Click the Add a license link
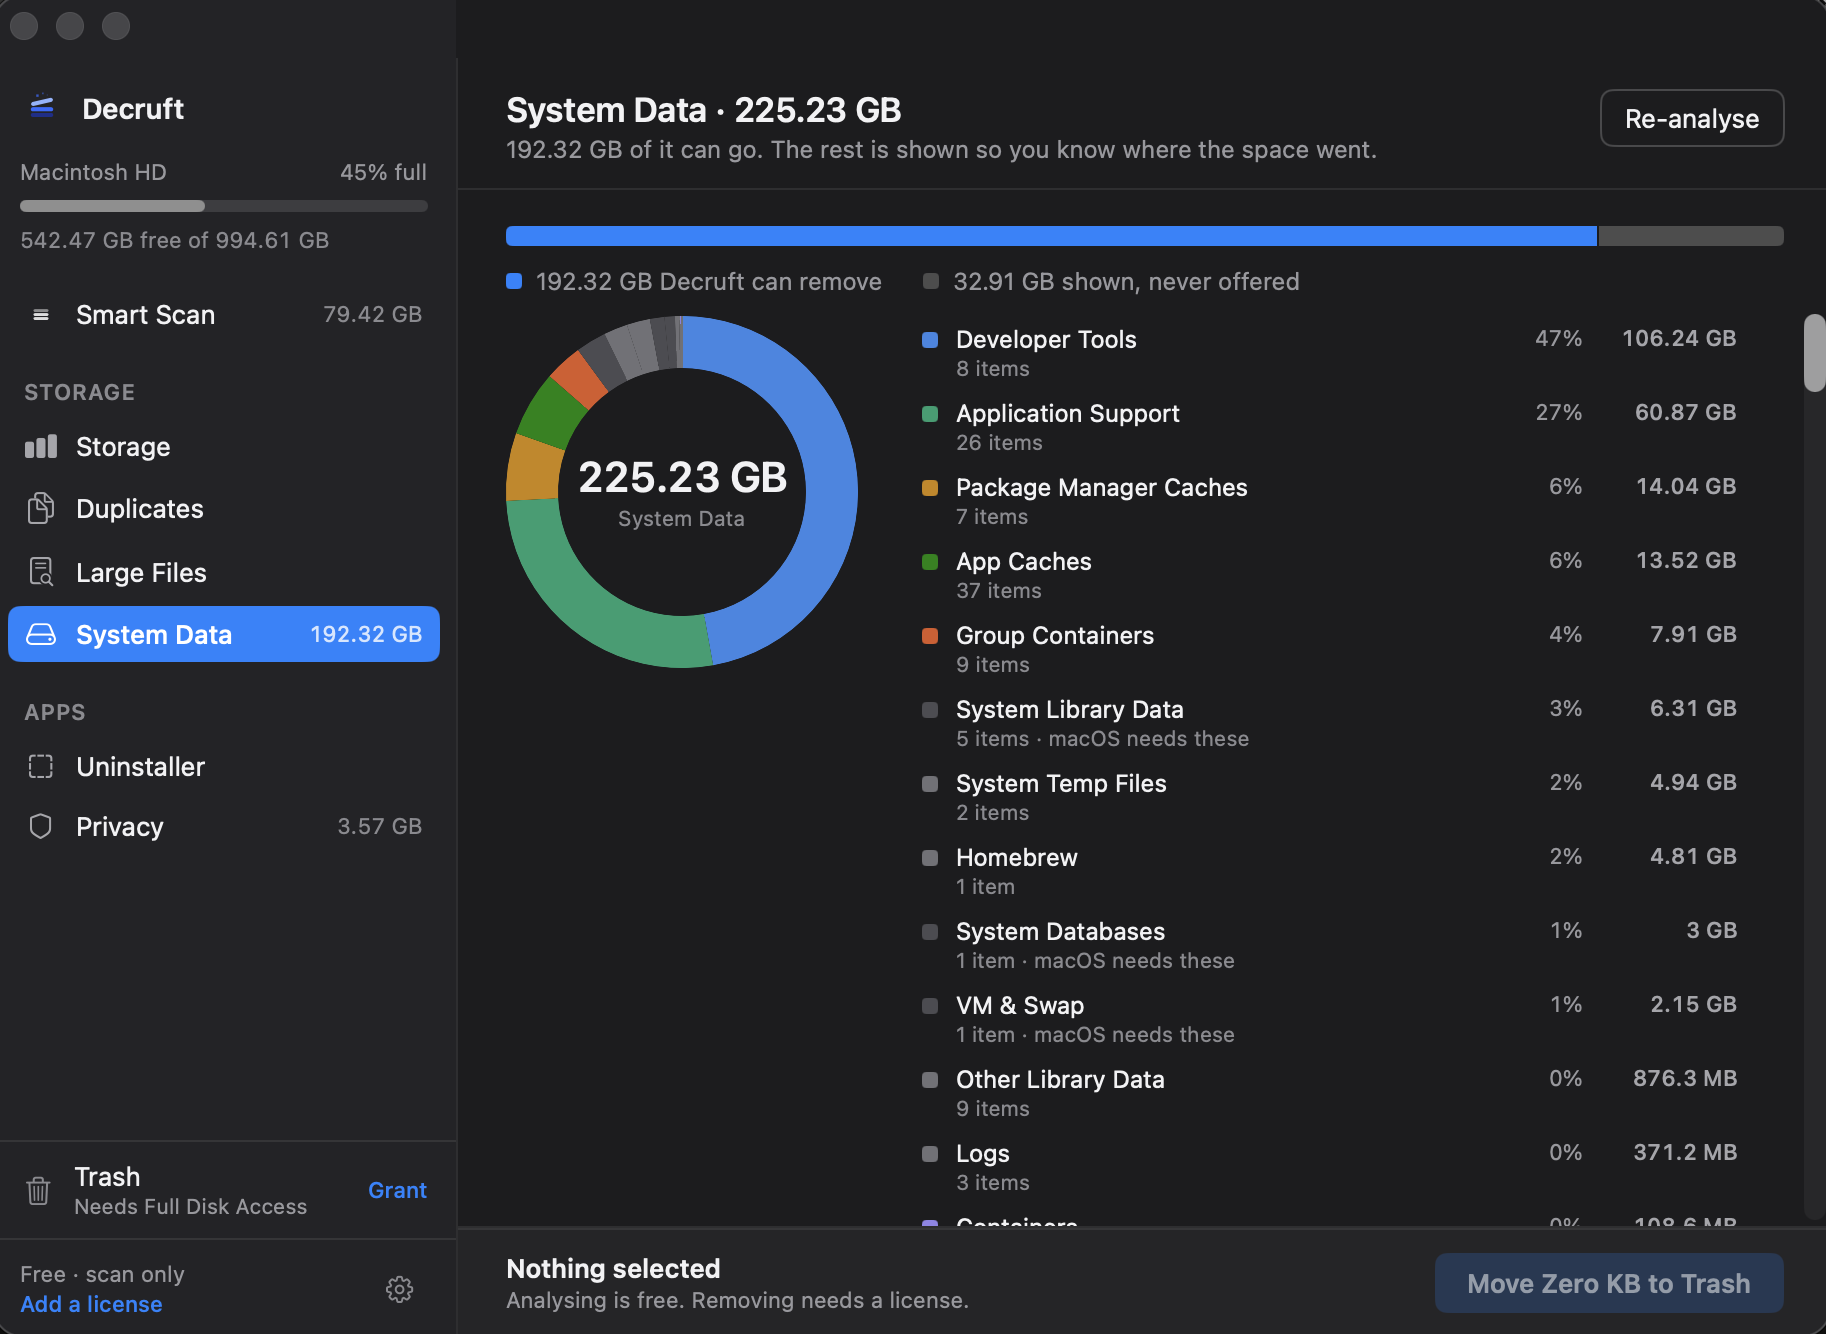 [91, 1304]
